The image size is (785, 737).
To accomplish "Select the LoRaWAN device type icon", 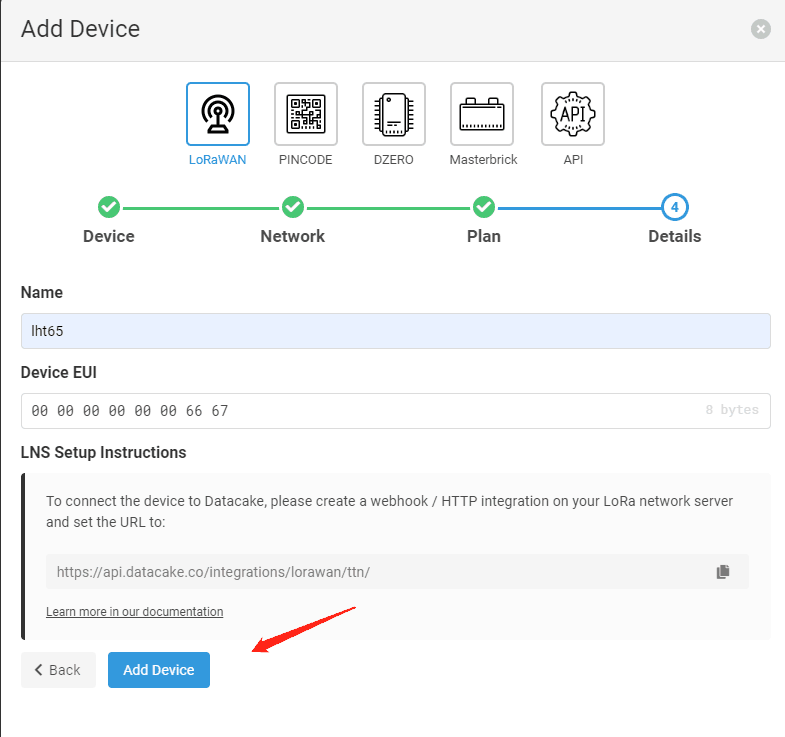I will tap(218, 114).
